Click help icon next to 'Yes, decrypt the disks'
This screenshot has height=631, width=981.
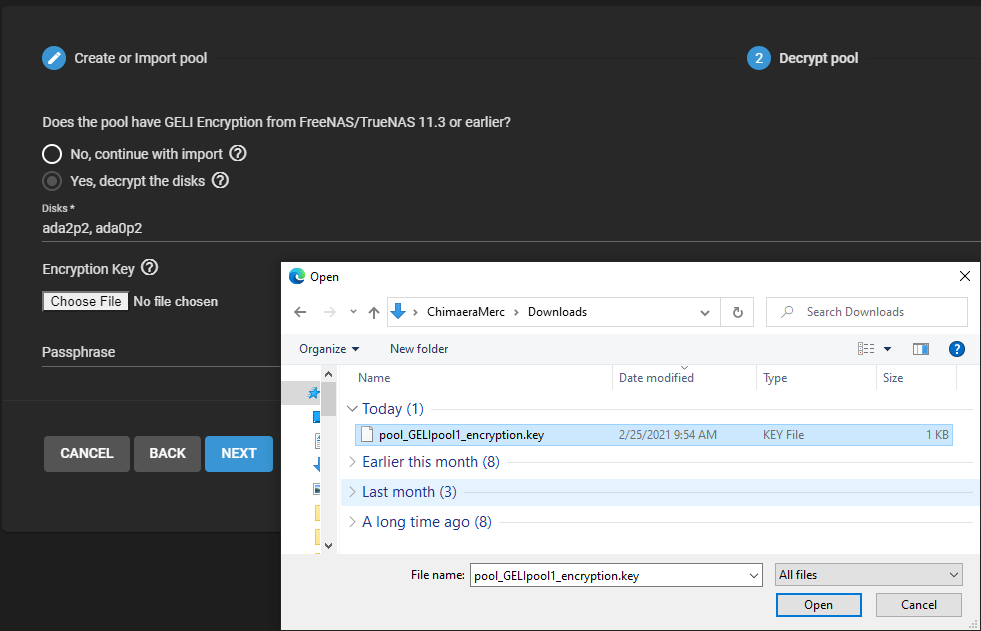click(x=221, y=181)
